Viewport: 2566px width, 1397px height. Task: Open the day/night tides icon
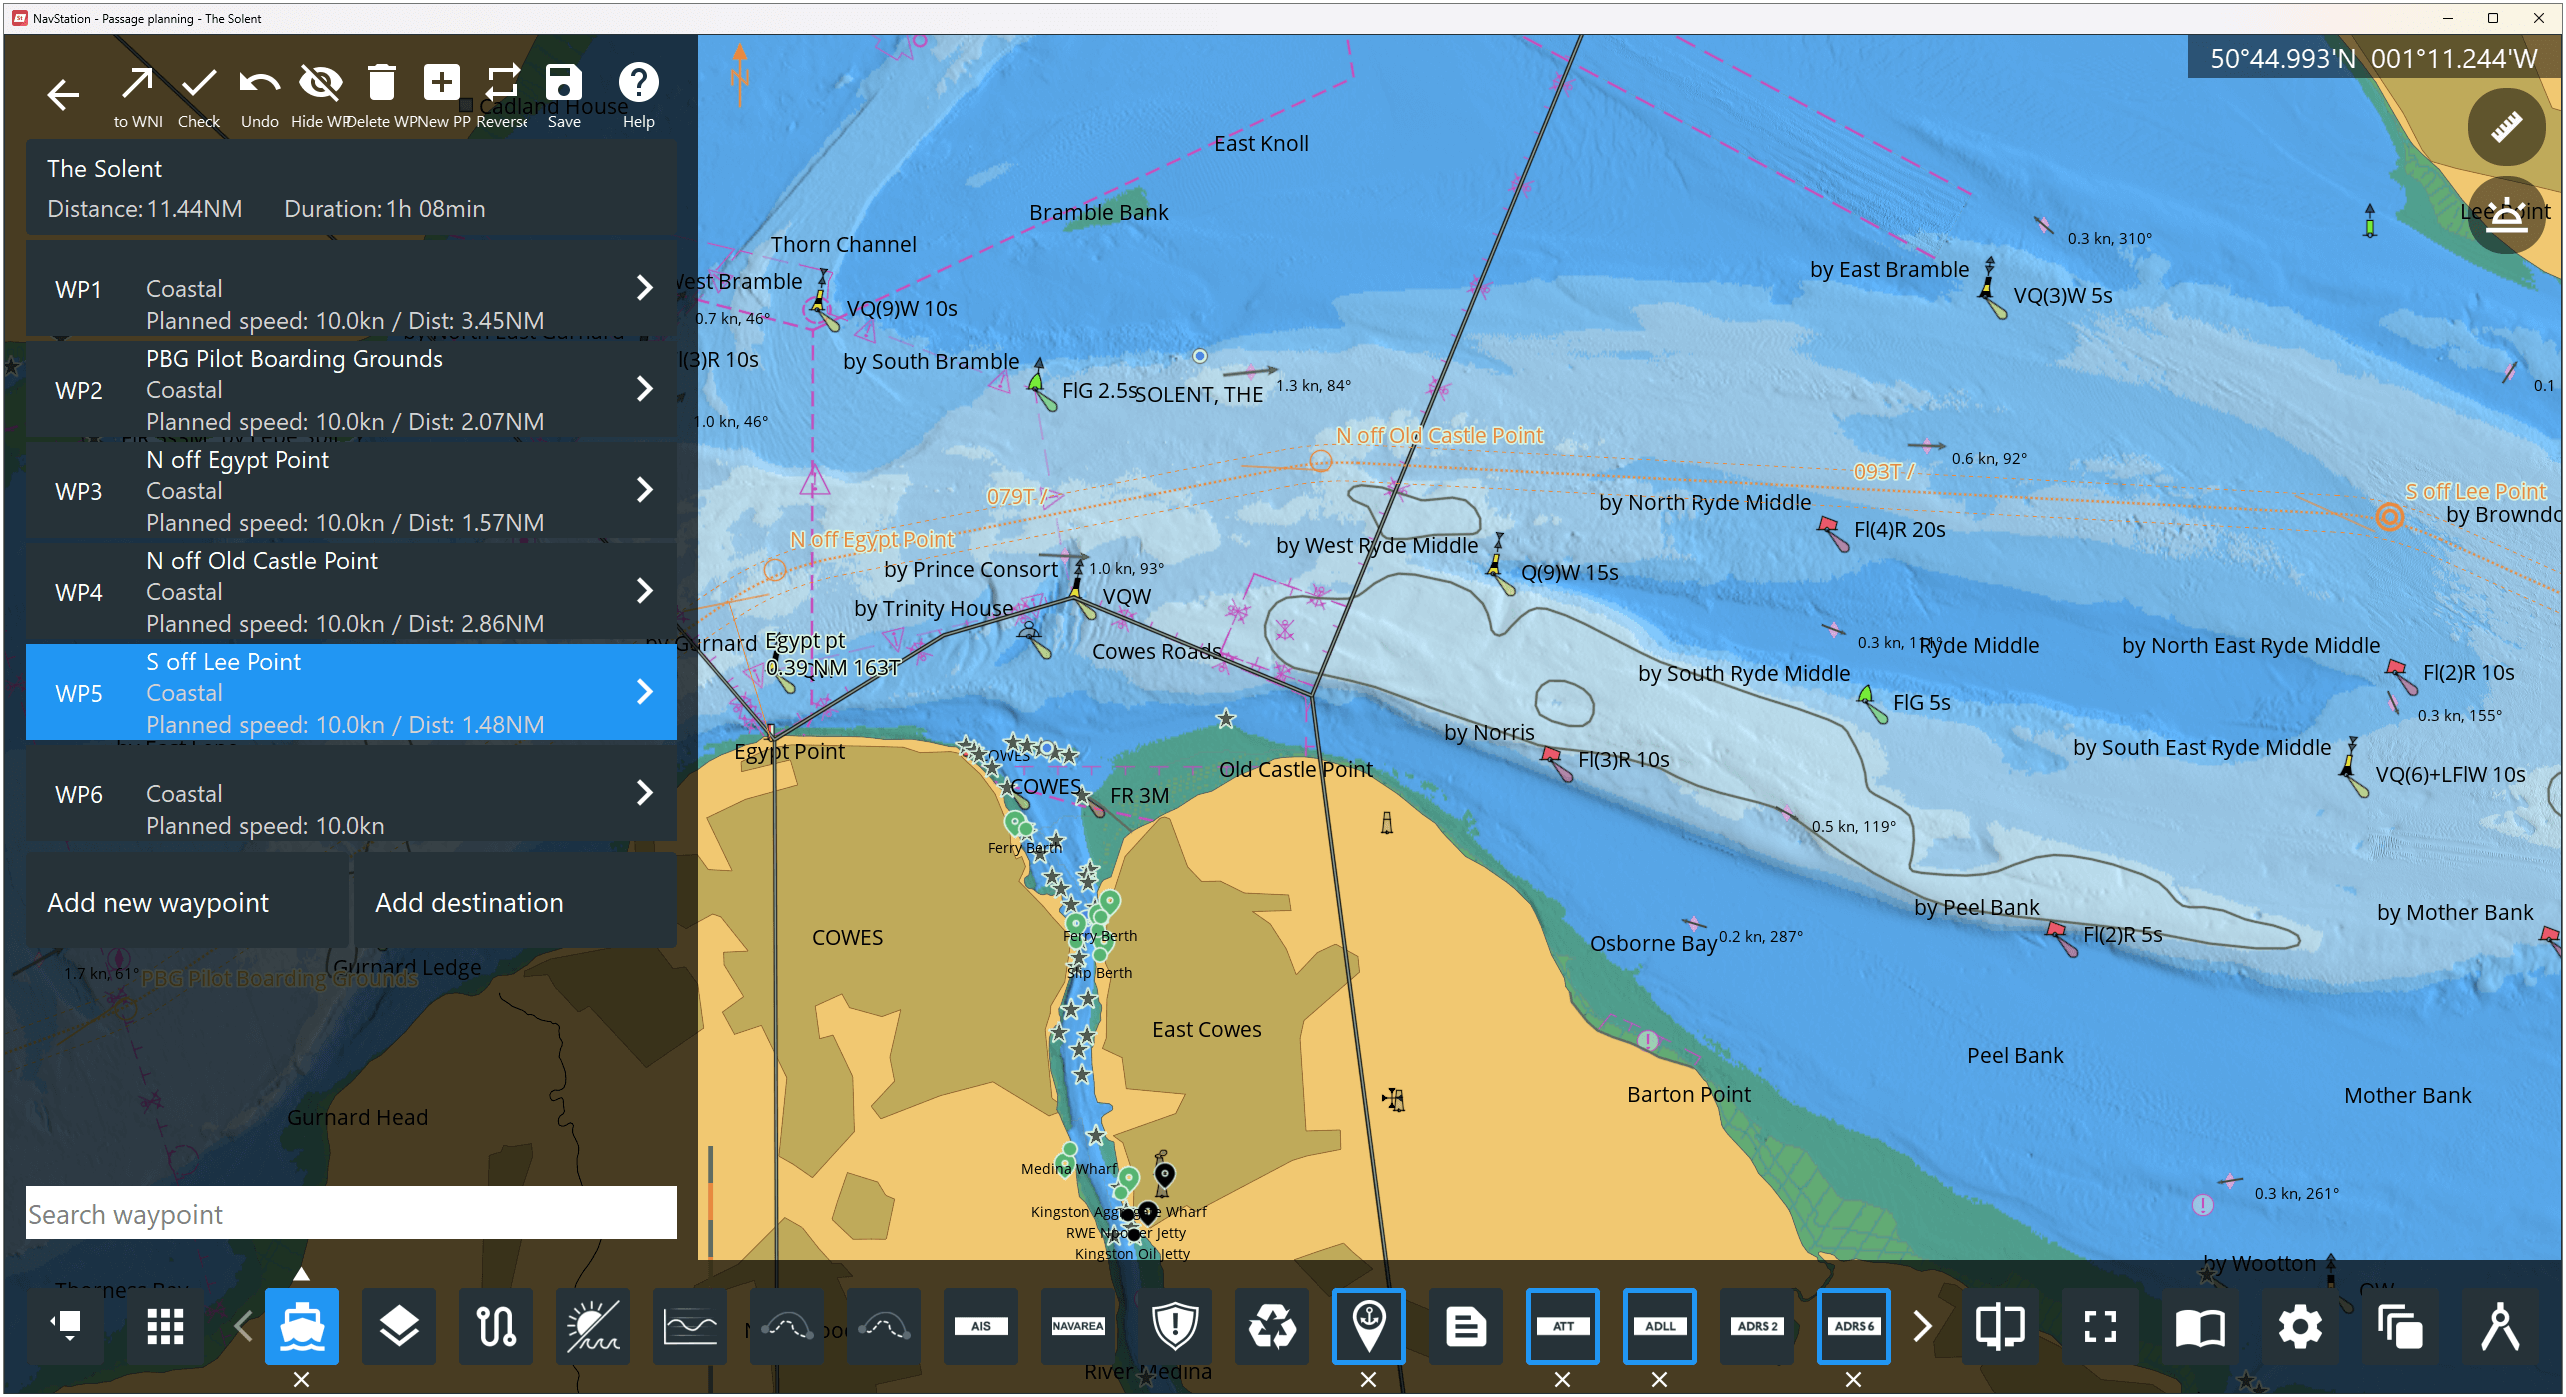(593, 1327)
